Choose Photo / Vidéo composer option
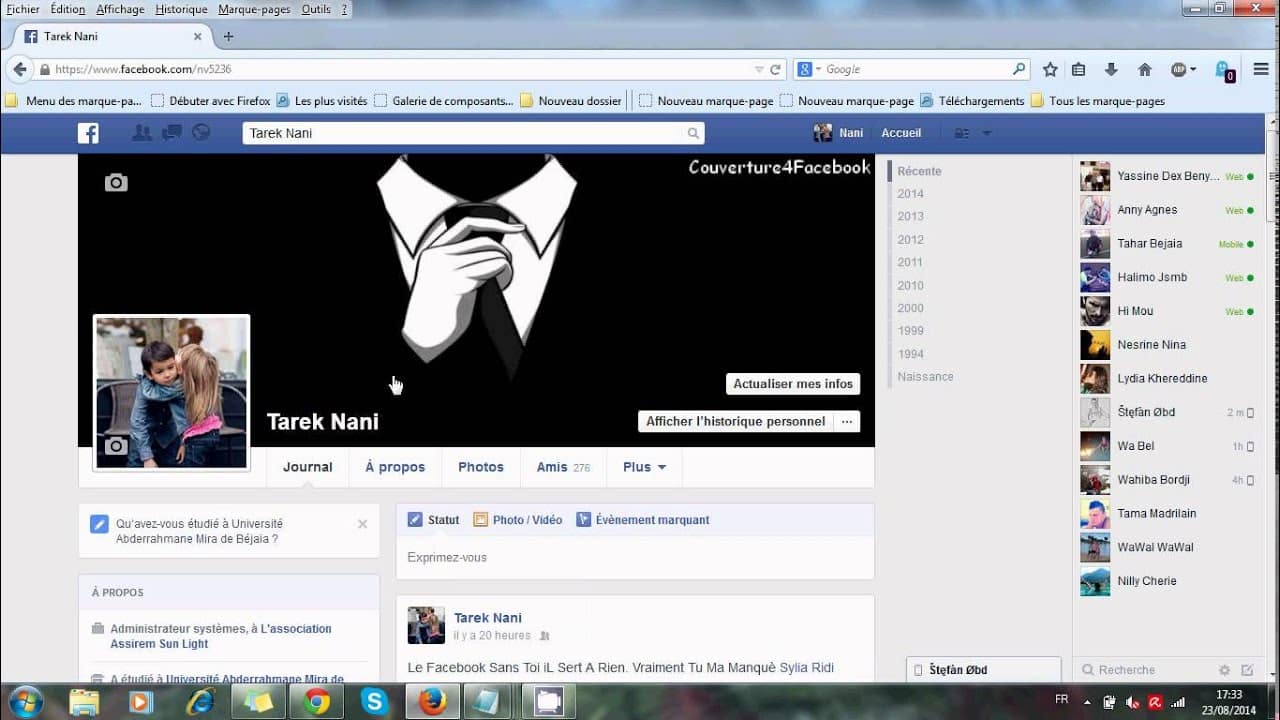Screen dimensions: 1280x720 (x=517, y=520)
